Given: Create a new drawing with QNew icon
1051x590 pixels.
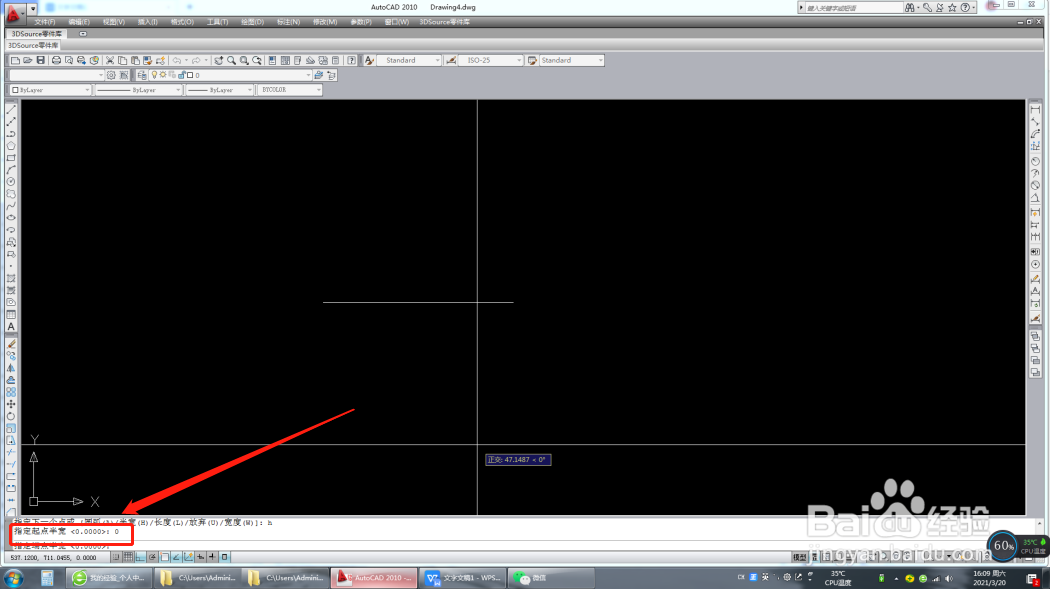Looking at the screenshot, I should (x=15, y=60).
